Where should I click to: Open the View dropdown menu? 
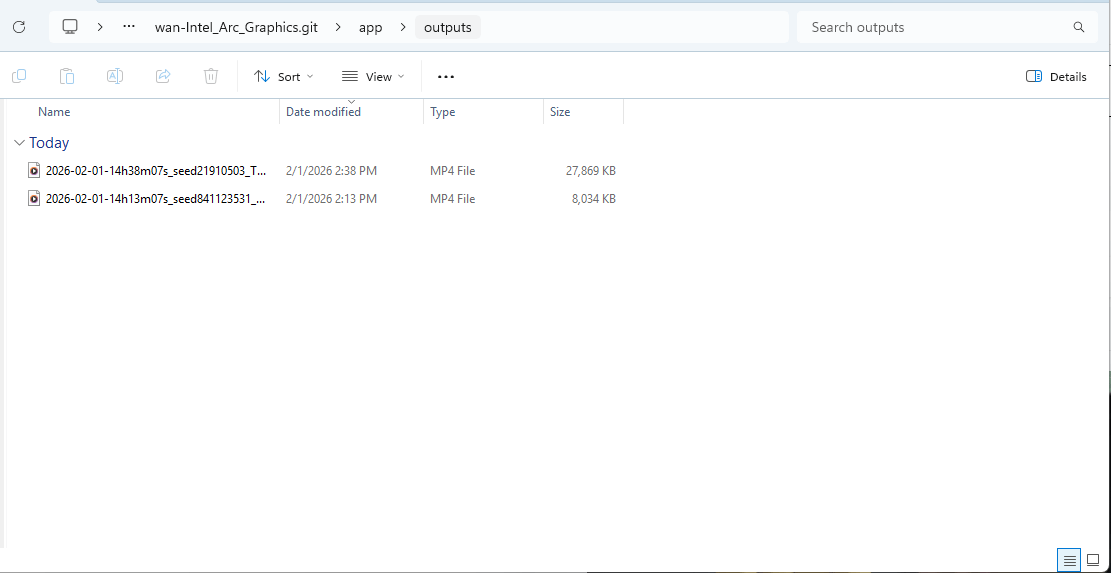point(373,76)
